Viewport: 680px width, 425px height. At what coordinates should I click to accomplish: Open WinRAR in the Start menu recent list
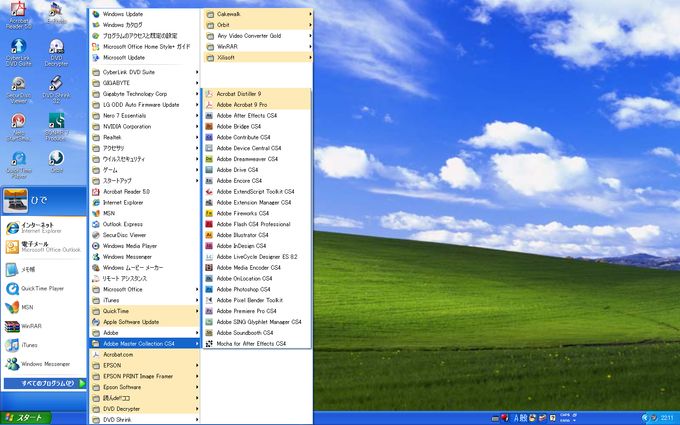pyautogui.click(x=44, y=326)
